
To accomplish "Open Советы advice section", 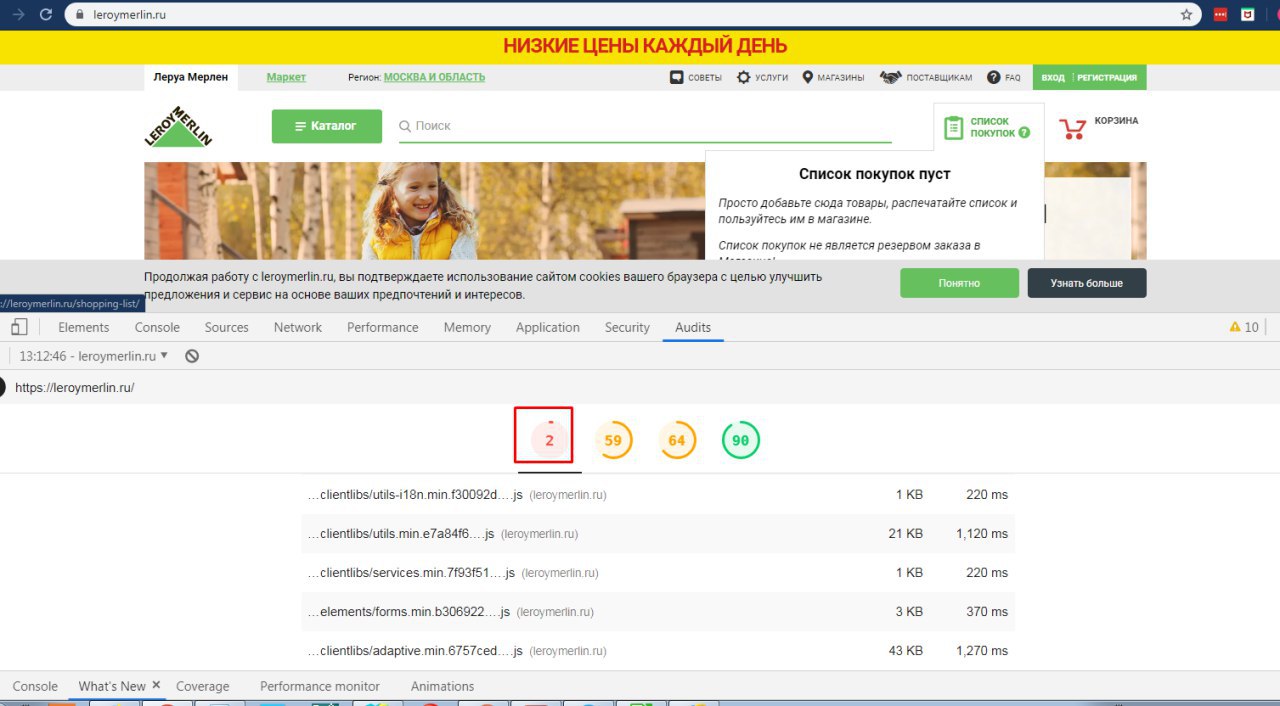I will click(x=695, y=77).
